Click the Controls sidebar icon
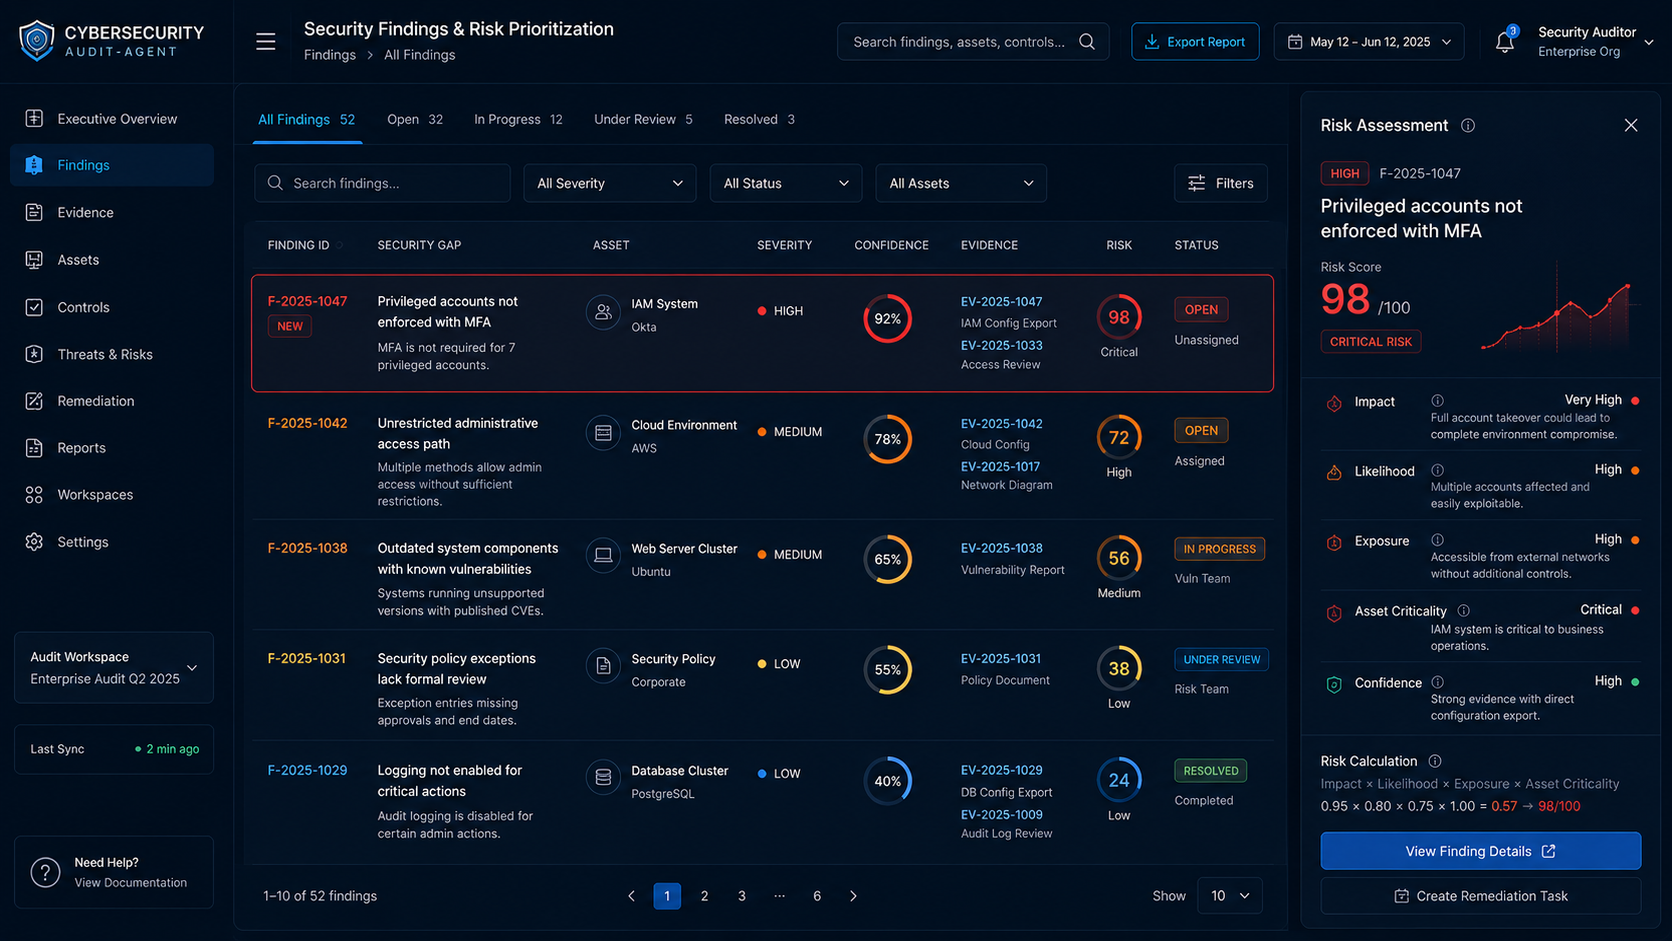 tap(34, 307)
